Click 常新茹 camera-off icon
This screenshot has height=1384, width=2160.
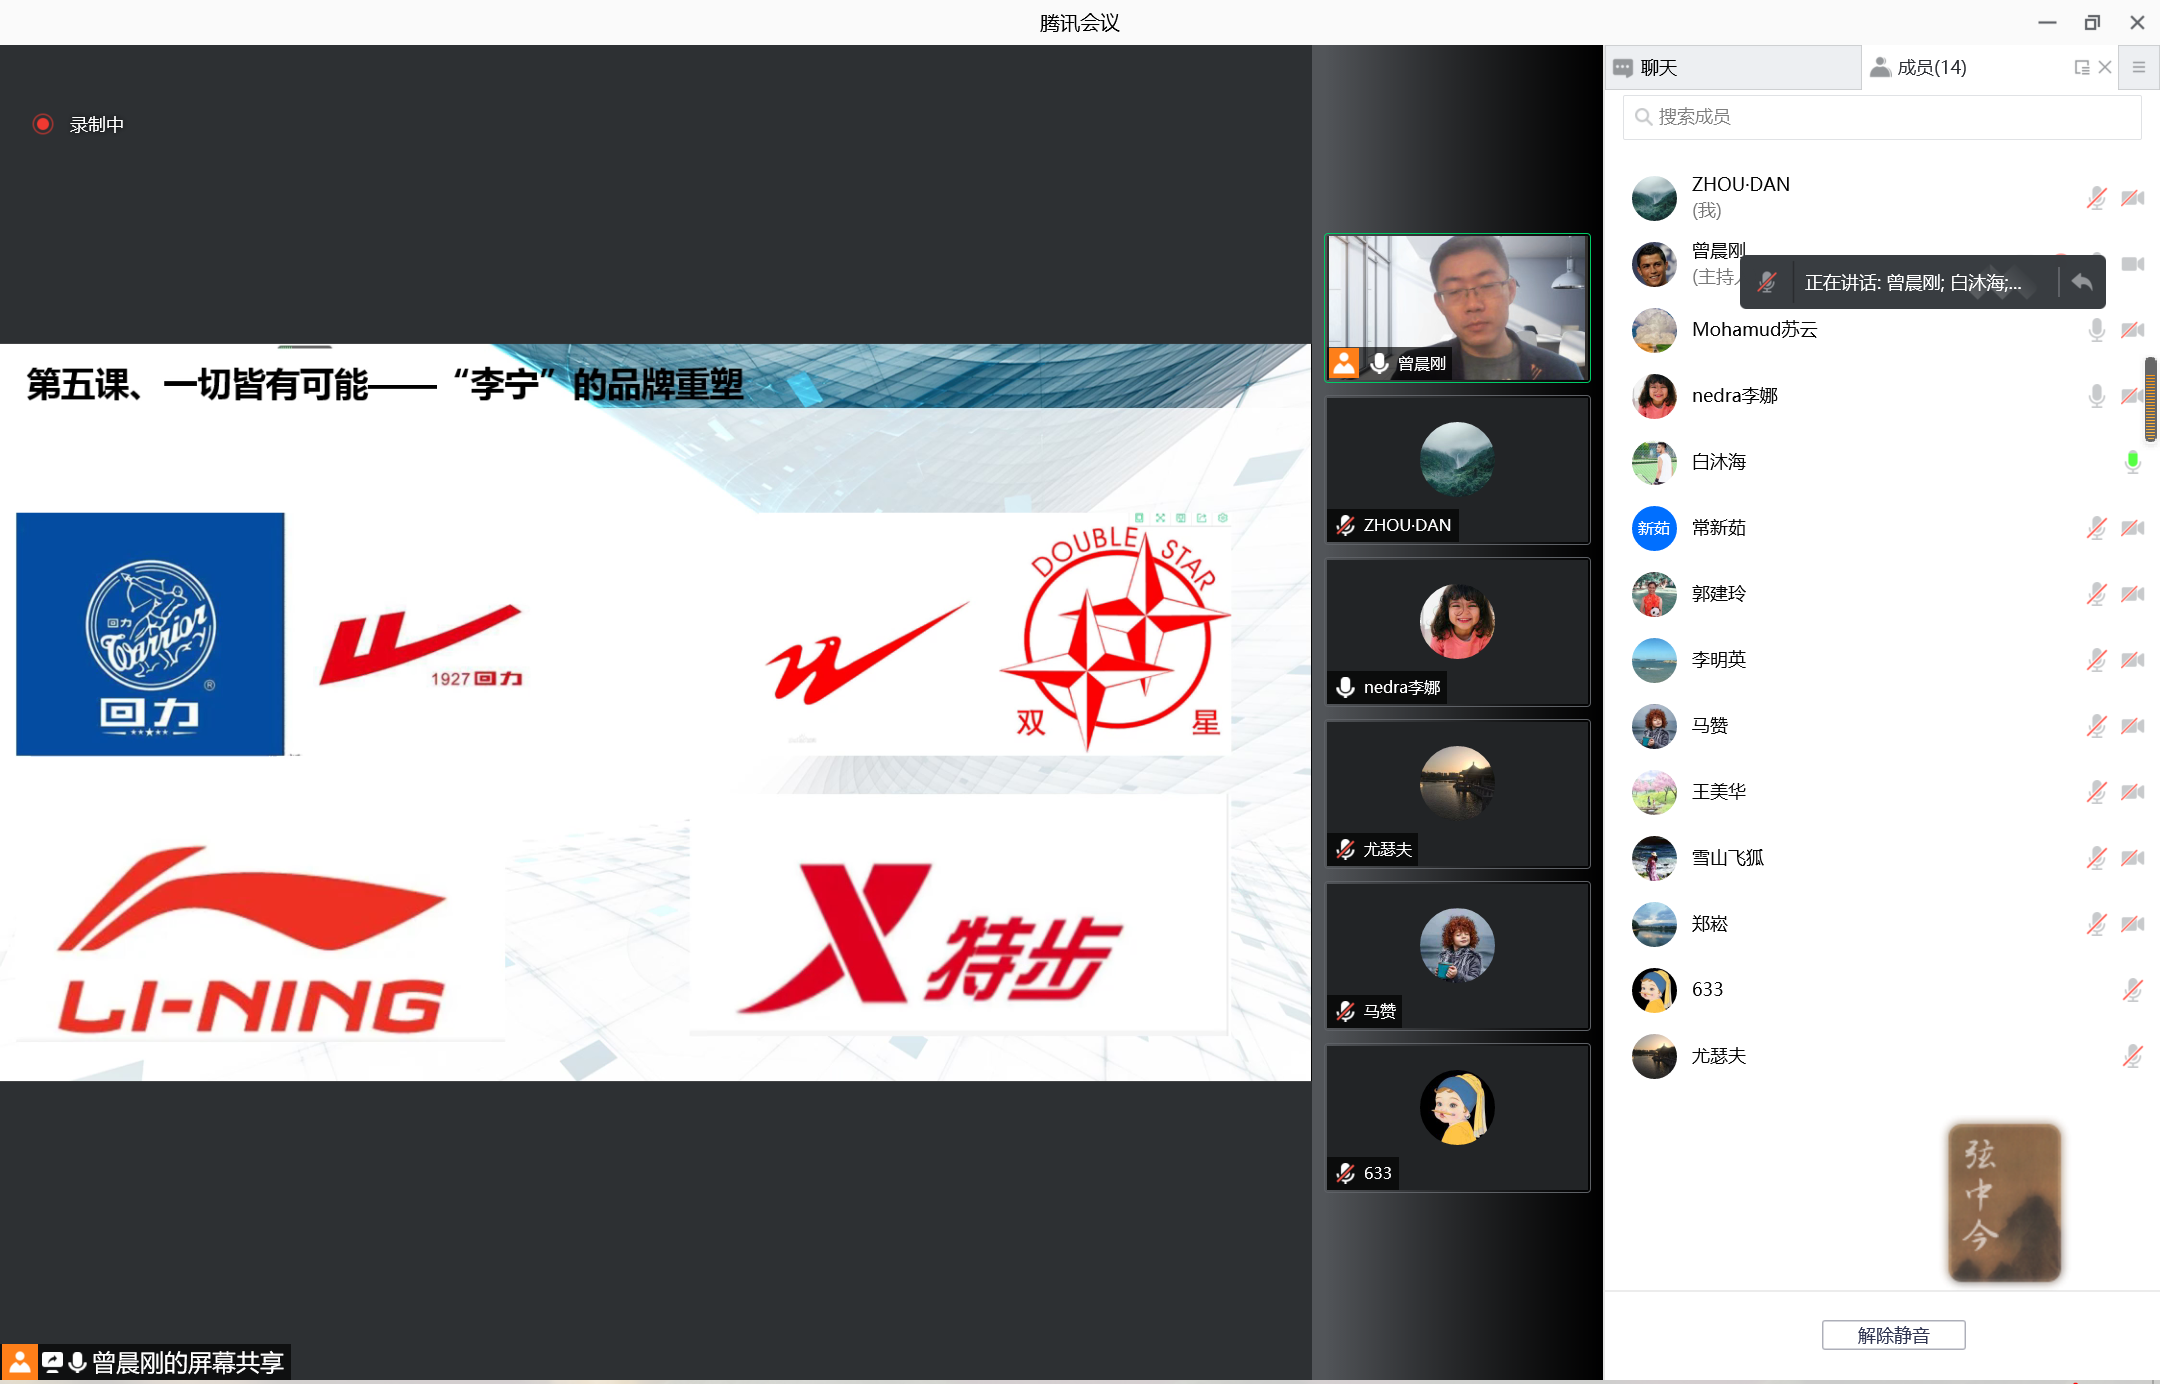[2133, 528]
